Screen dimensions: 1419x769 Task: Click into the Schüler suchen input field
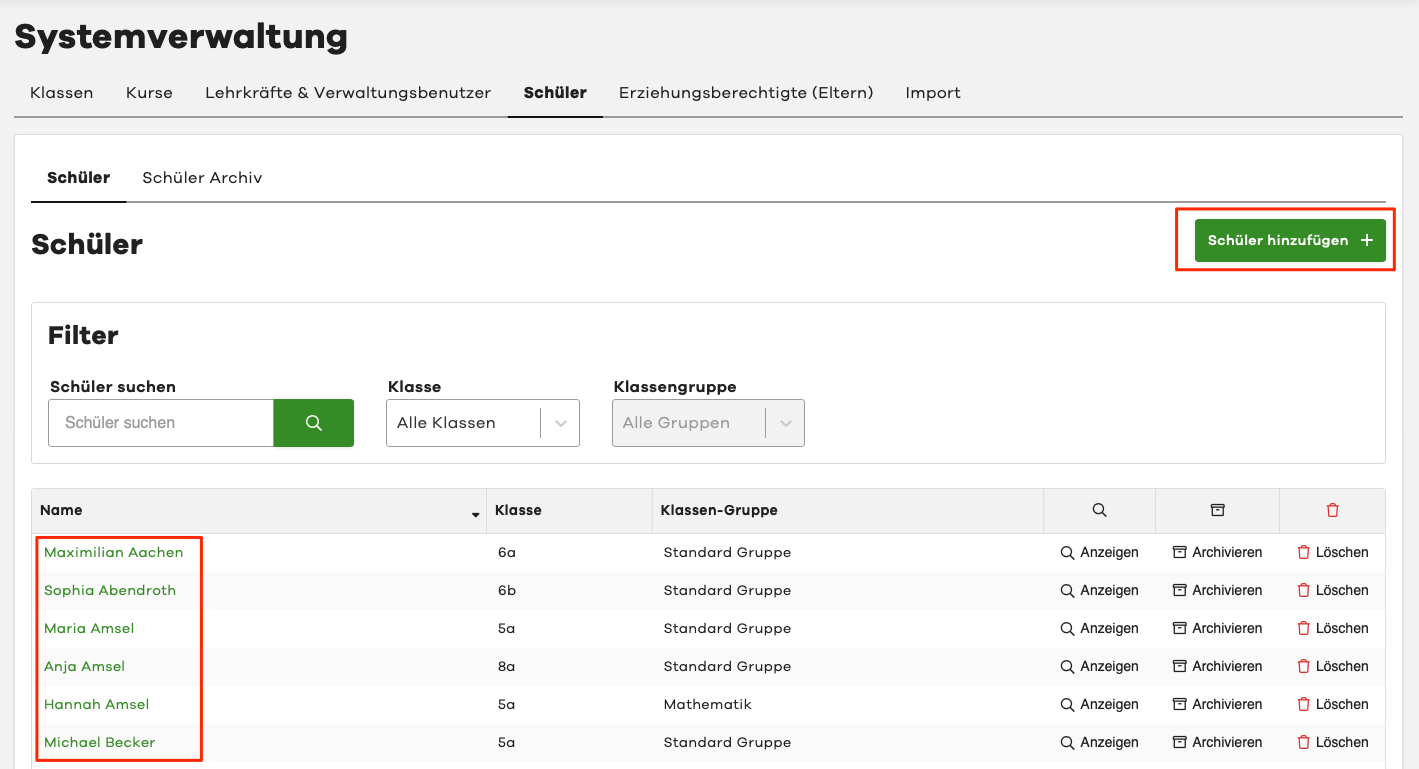coord(160,423)
